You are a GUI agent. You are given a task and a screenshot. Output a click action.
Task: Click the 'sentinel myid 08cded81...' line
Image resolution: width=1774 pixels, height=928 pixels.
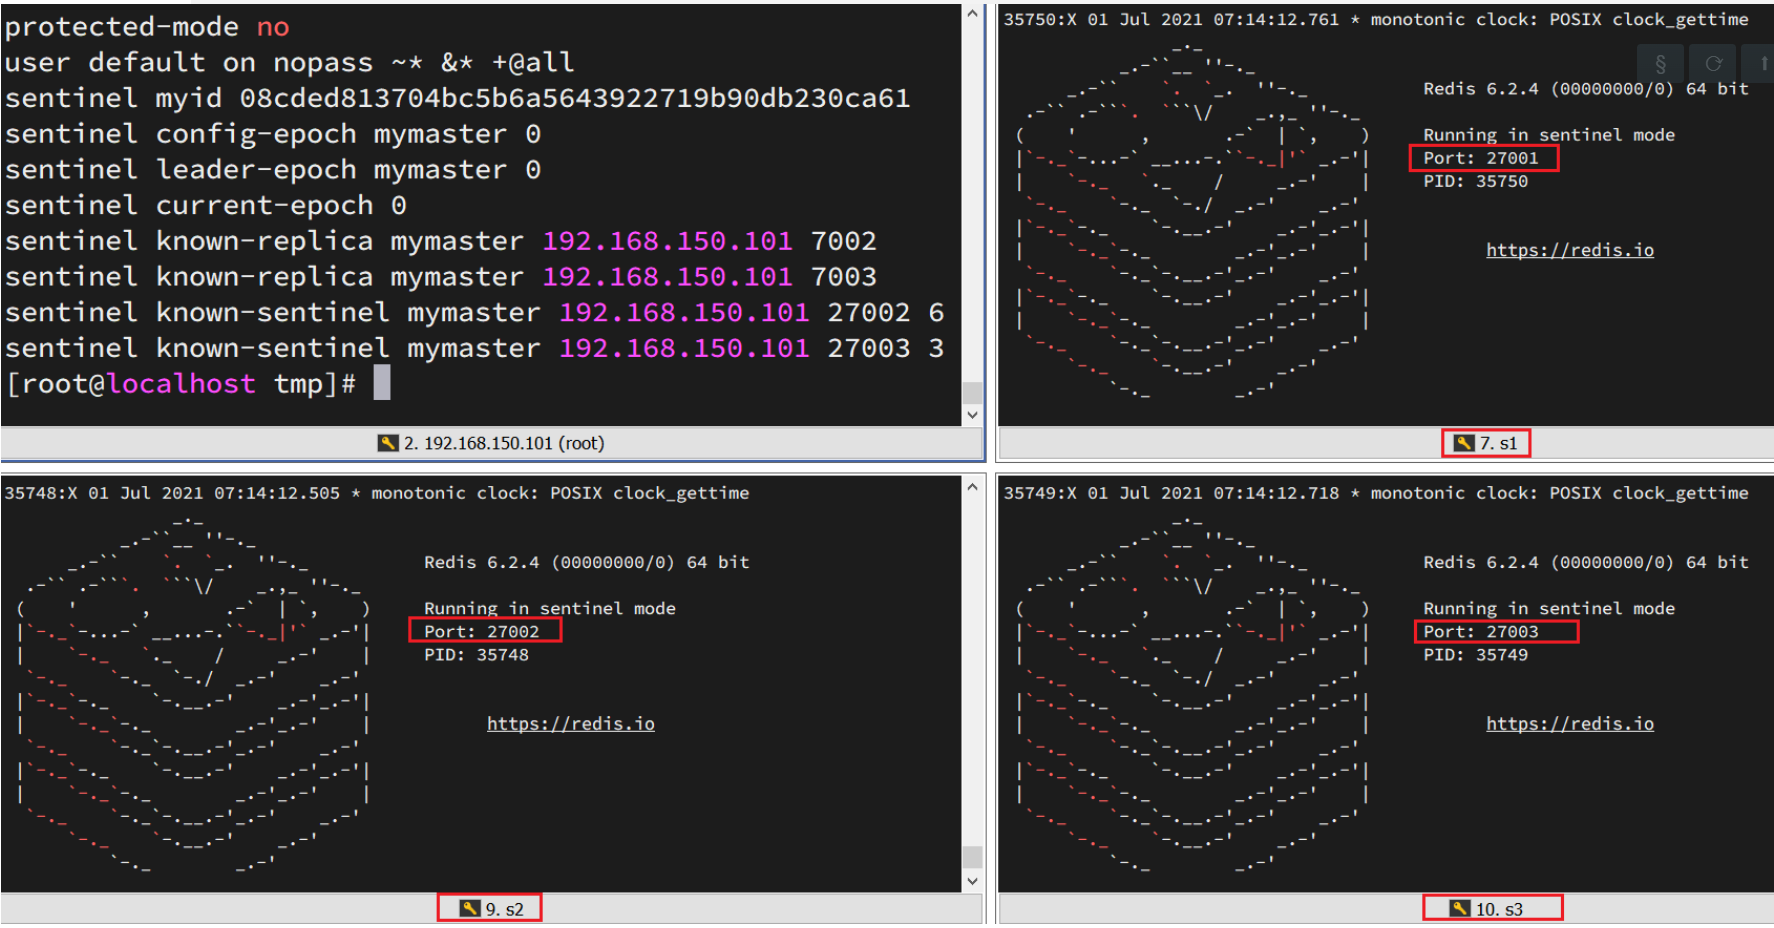coord(457,98)
